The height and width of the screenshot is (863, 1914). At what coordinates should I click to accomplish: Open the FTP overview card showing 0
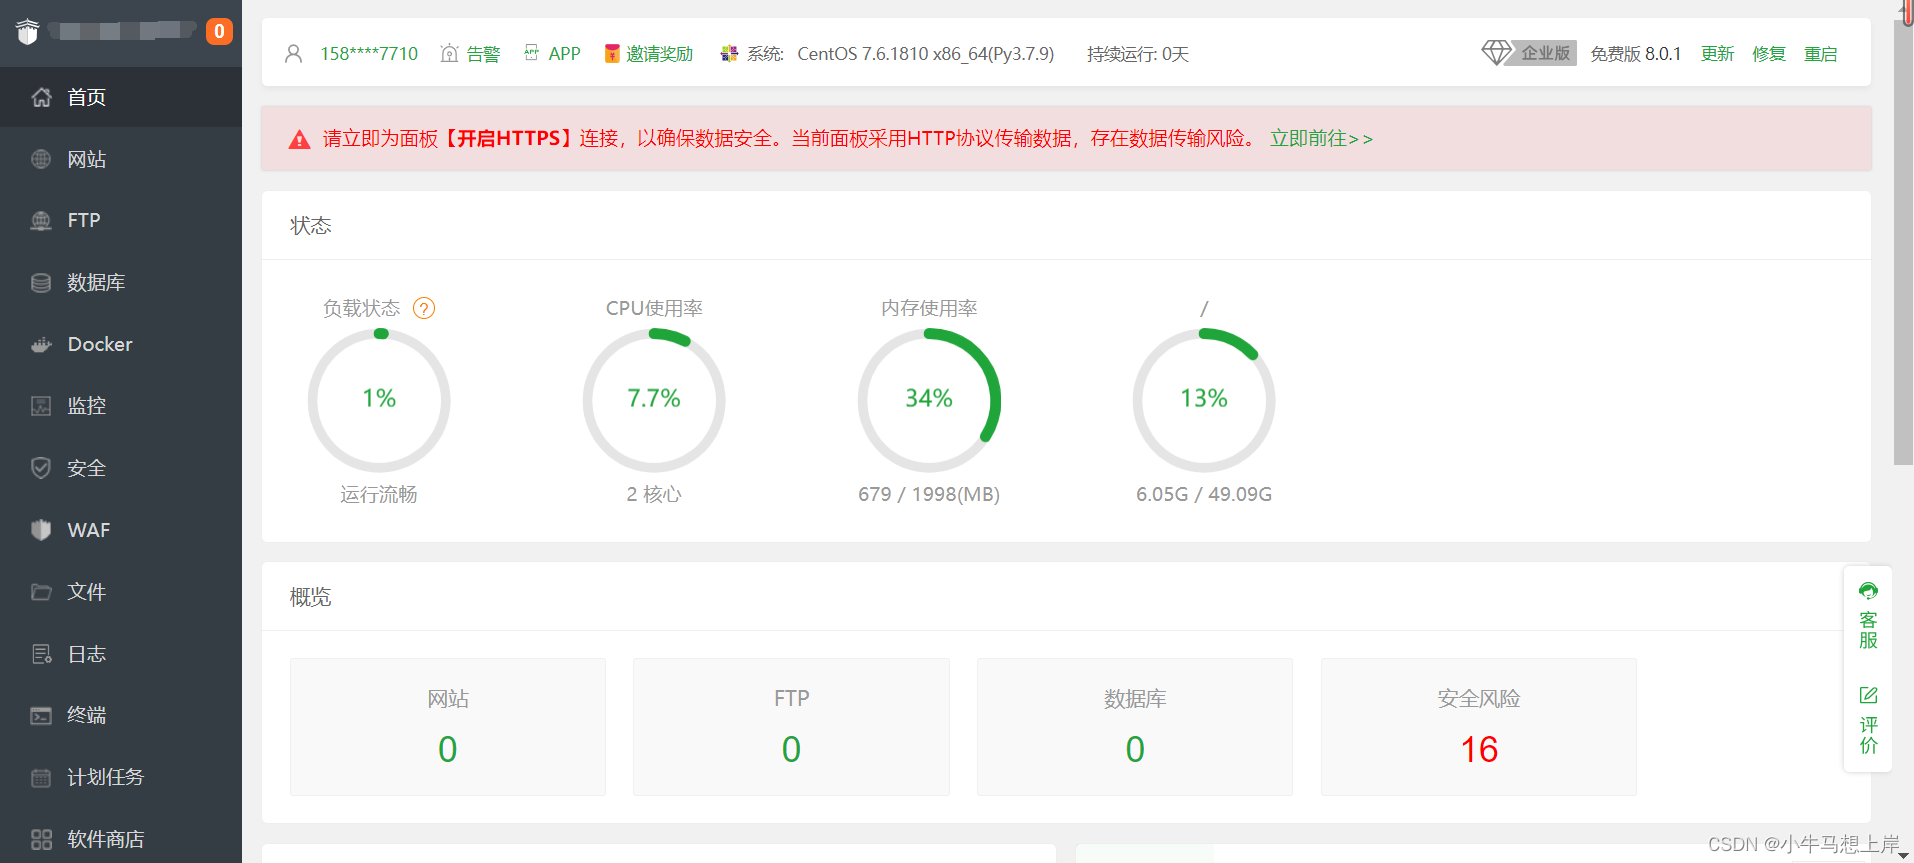click(791, 727)
